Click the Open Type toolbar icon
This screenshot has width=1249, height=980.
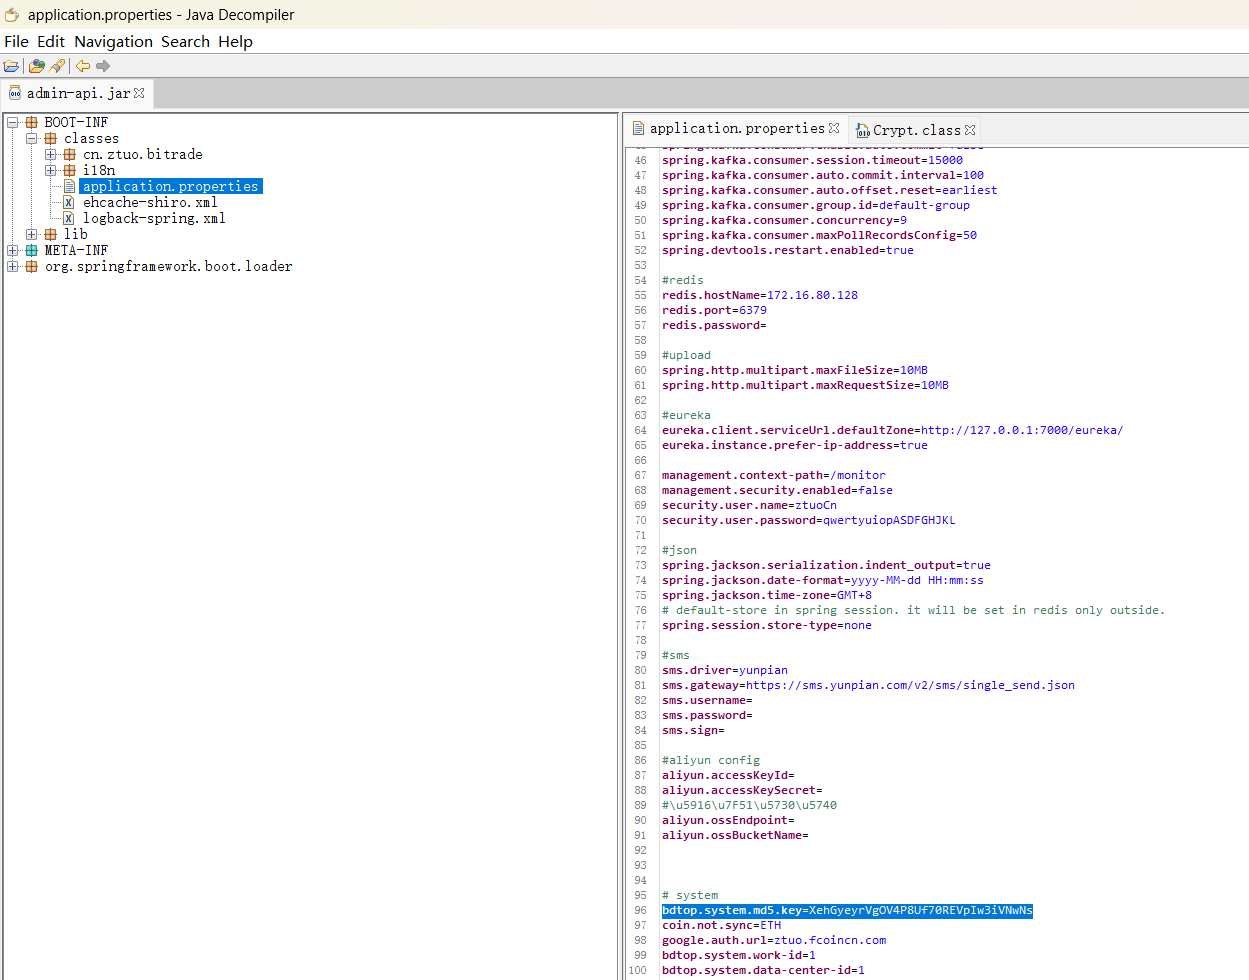(x=37, y=66)
